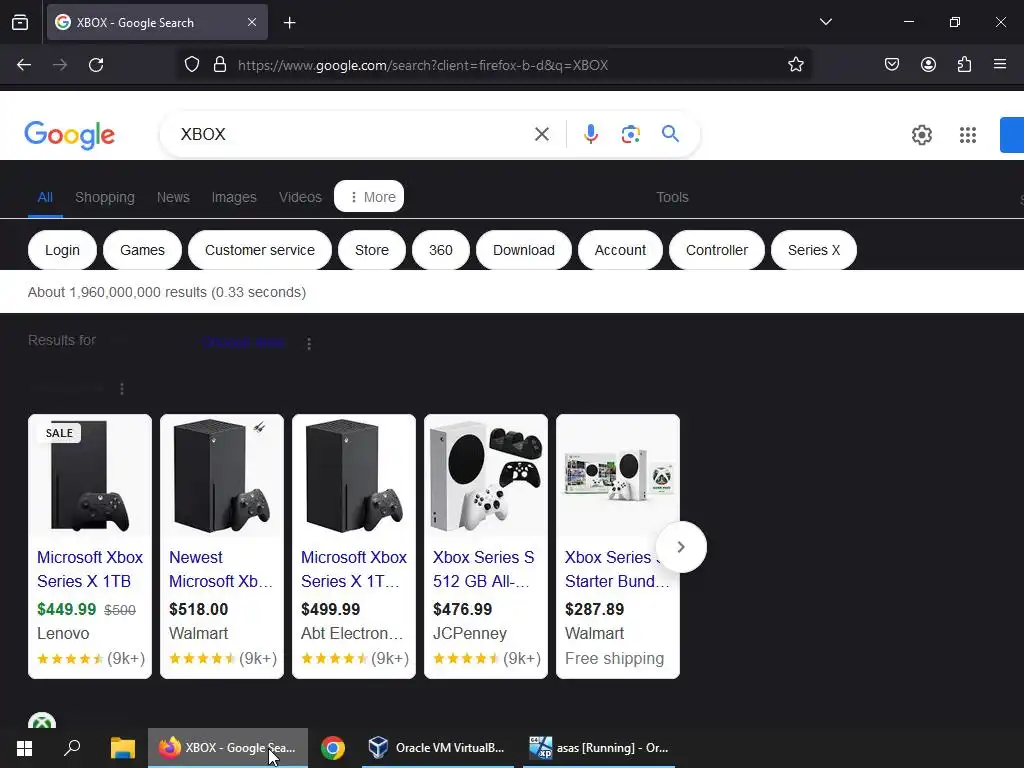
Task: Switch to asas [Running] VM window
Action: click(x=599, y=748)
